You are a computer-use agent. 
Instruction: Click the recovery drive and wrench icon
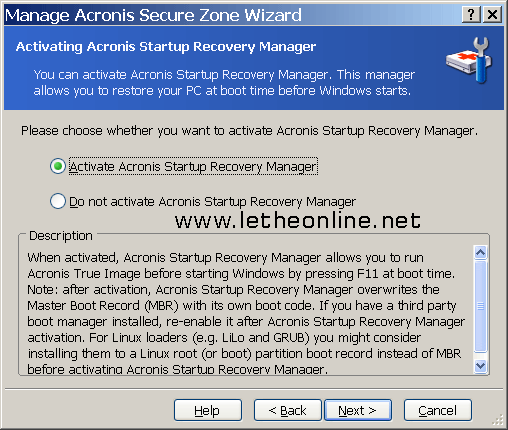469,60
